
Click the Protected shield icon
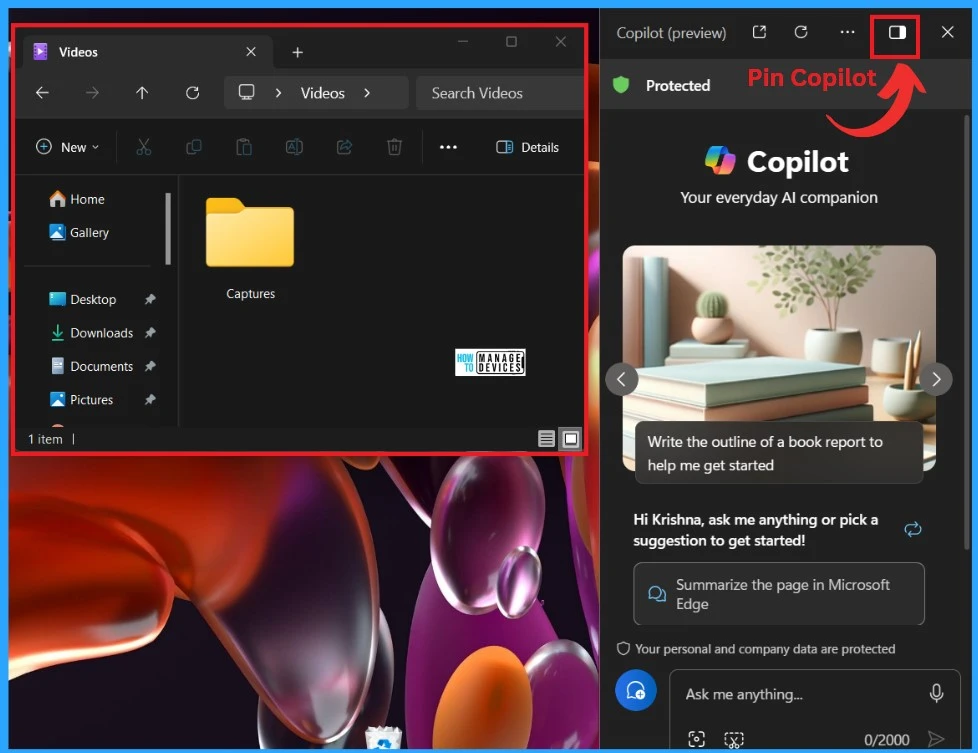(621, 85)
